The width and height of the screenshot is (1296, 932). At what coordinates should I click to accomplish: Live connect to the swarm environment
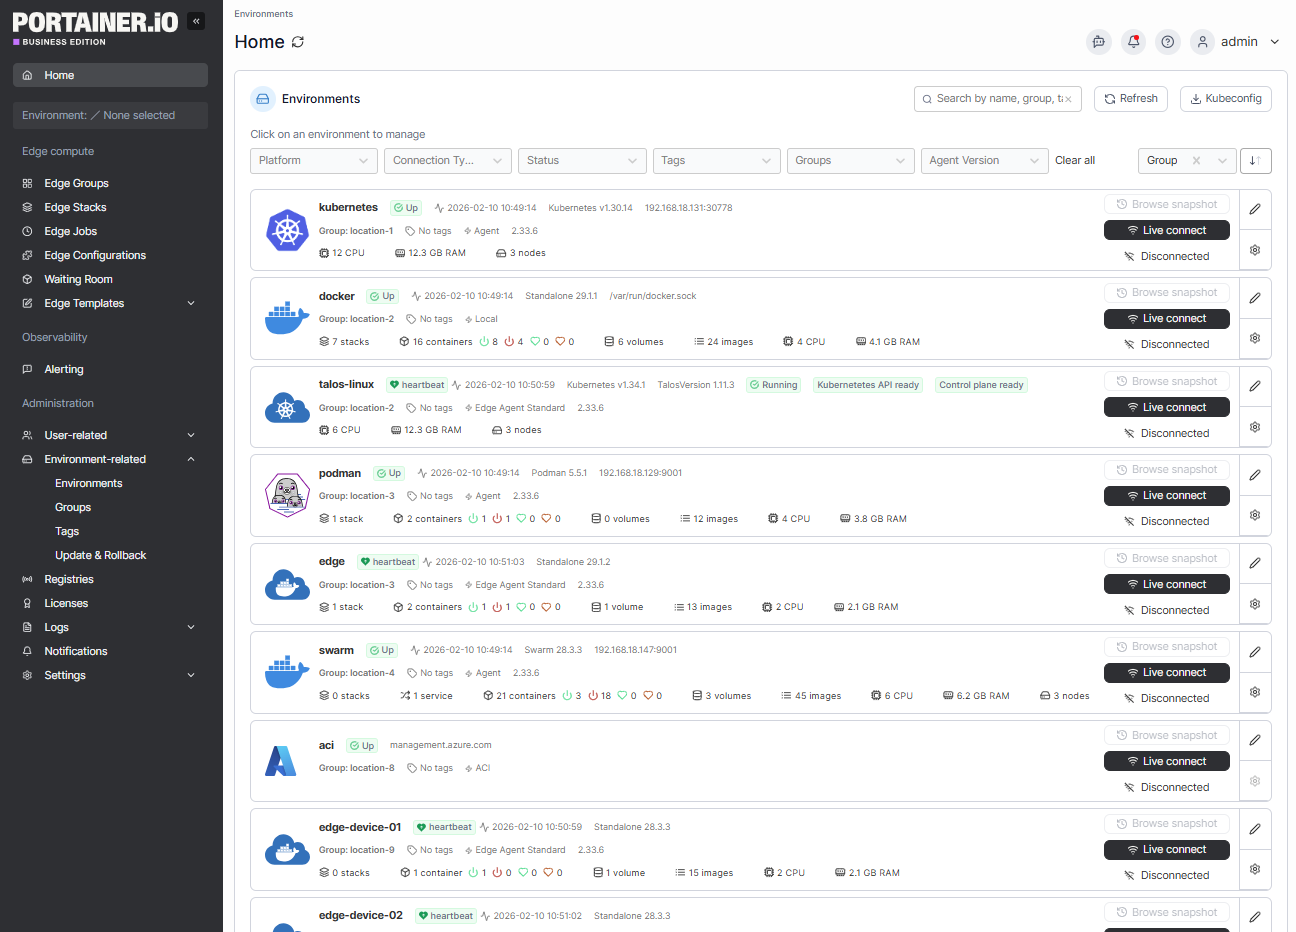pos(1166,673)
